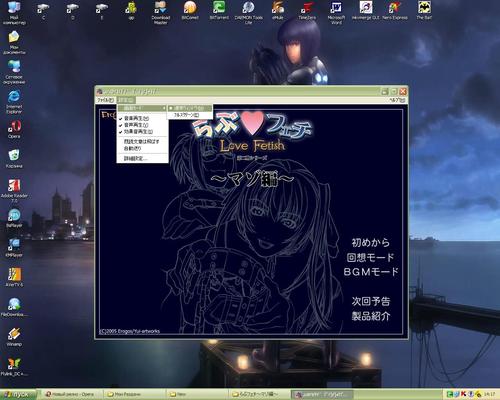Switch to Opera window in taskbar
Viewport: 500px width, 400px height.
[73, 394]
